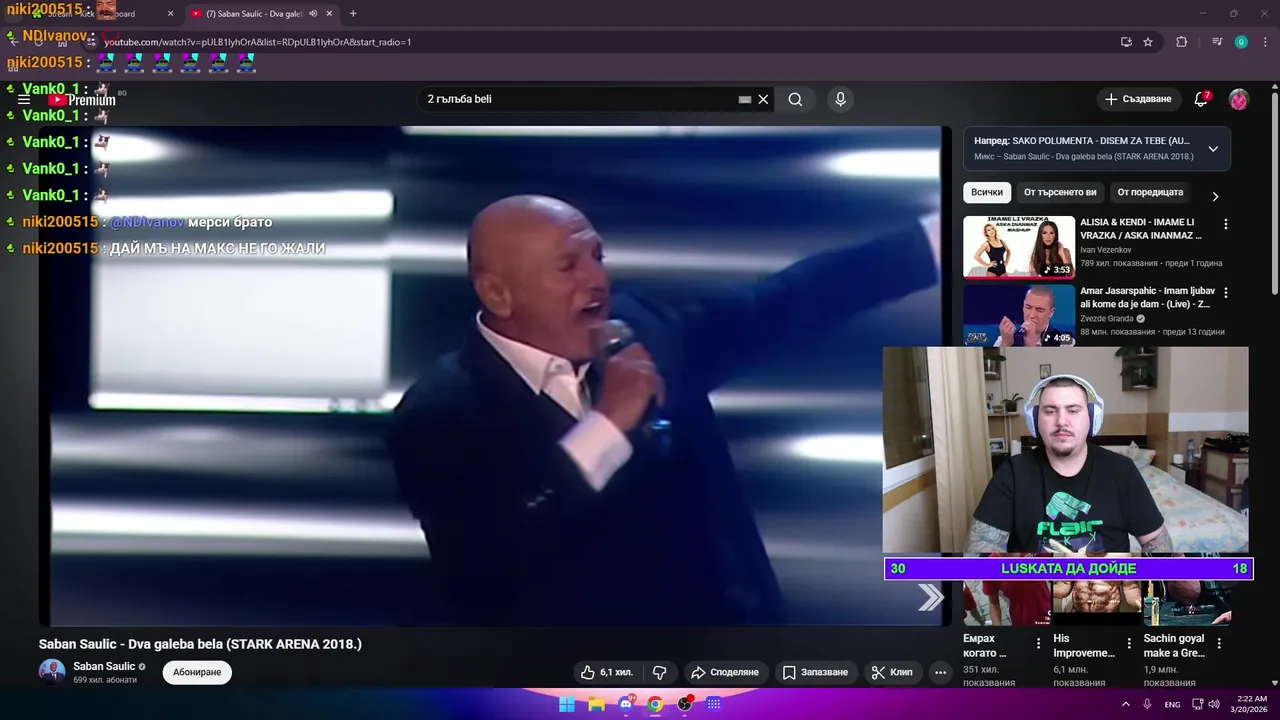Viewport: 1280px width, 720px height.
Task: Open options for Емрах video card
Action: click(1038, 644)
